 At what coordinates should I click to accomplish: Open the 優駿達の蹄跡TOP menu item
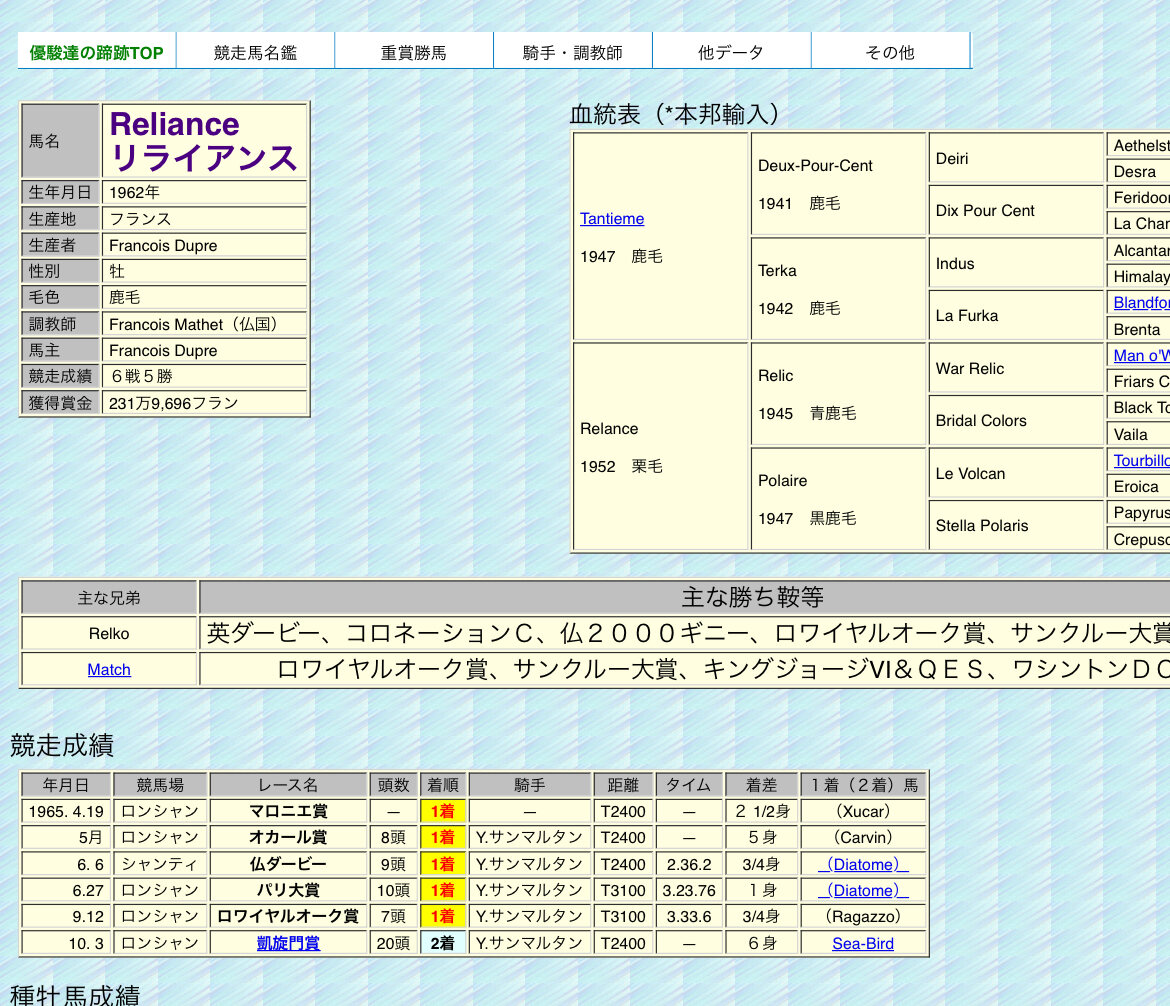(96, 52)
